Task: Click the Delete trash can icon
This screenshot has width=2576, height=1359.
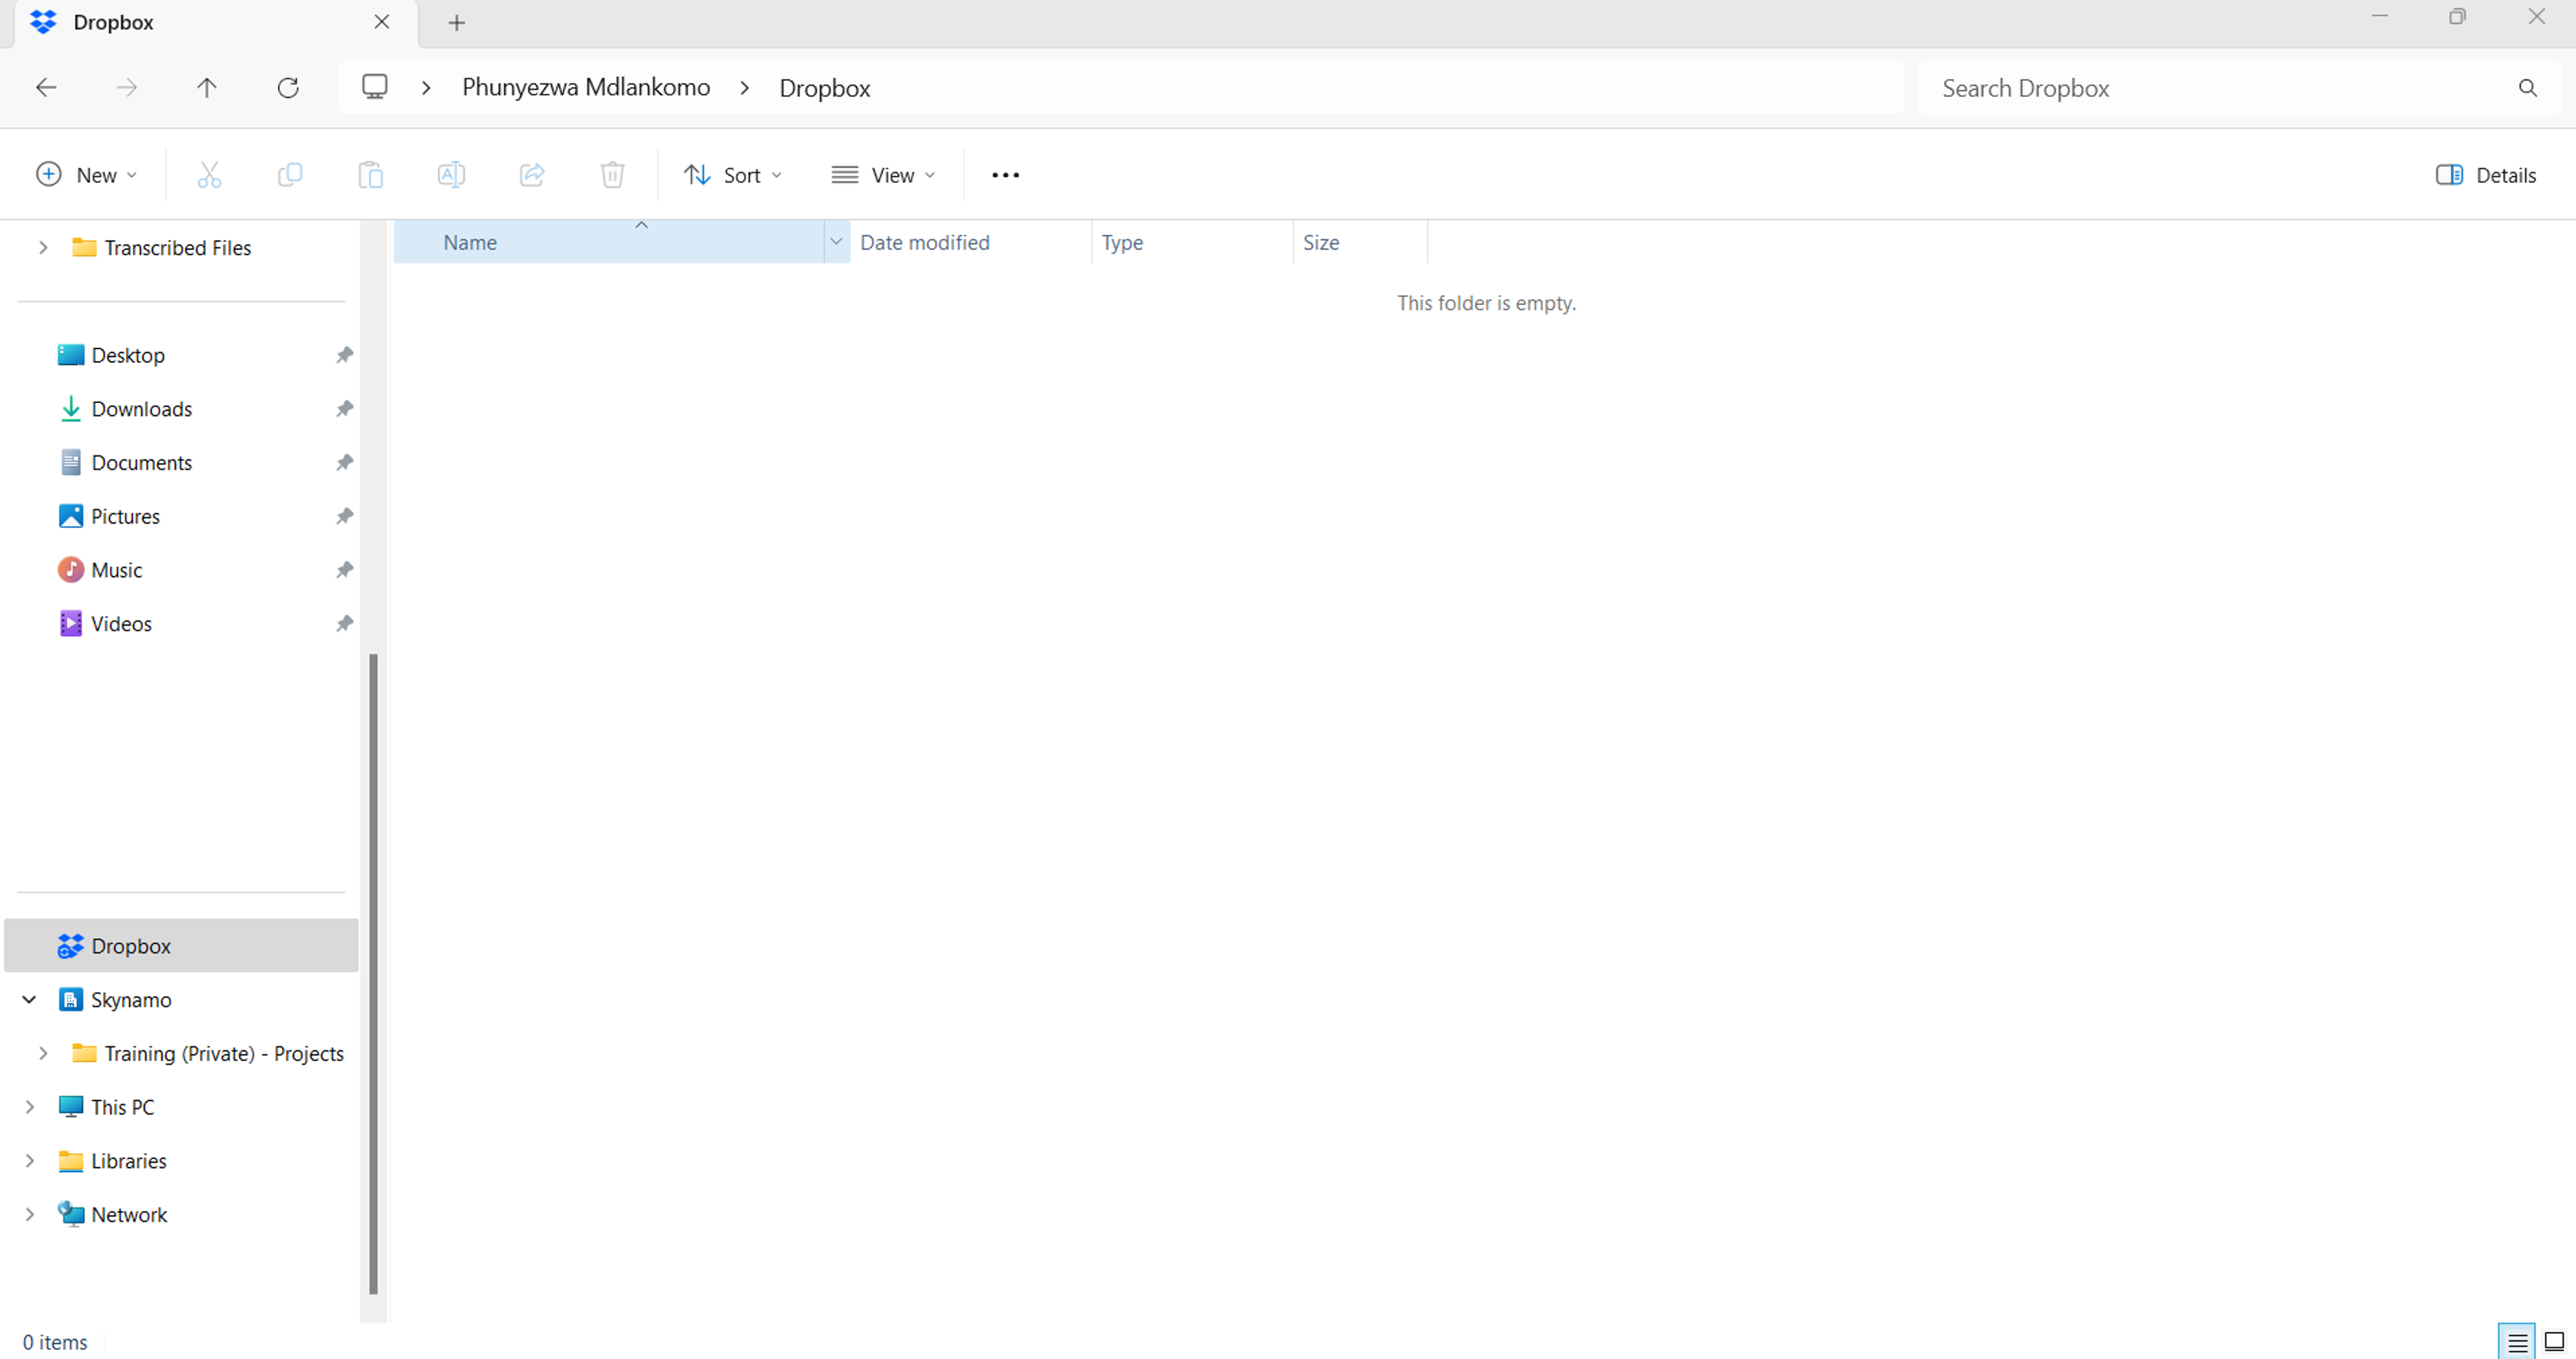Action: [612, 175]
